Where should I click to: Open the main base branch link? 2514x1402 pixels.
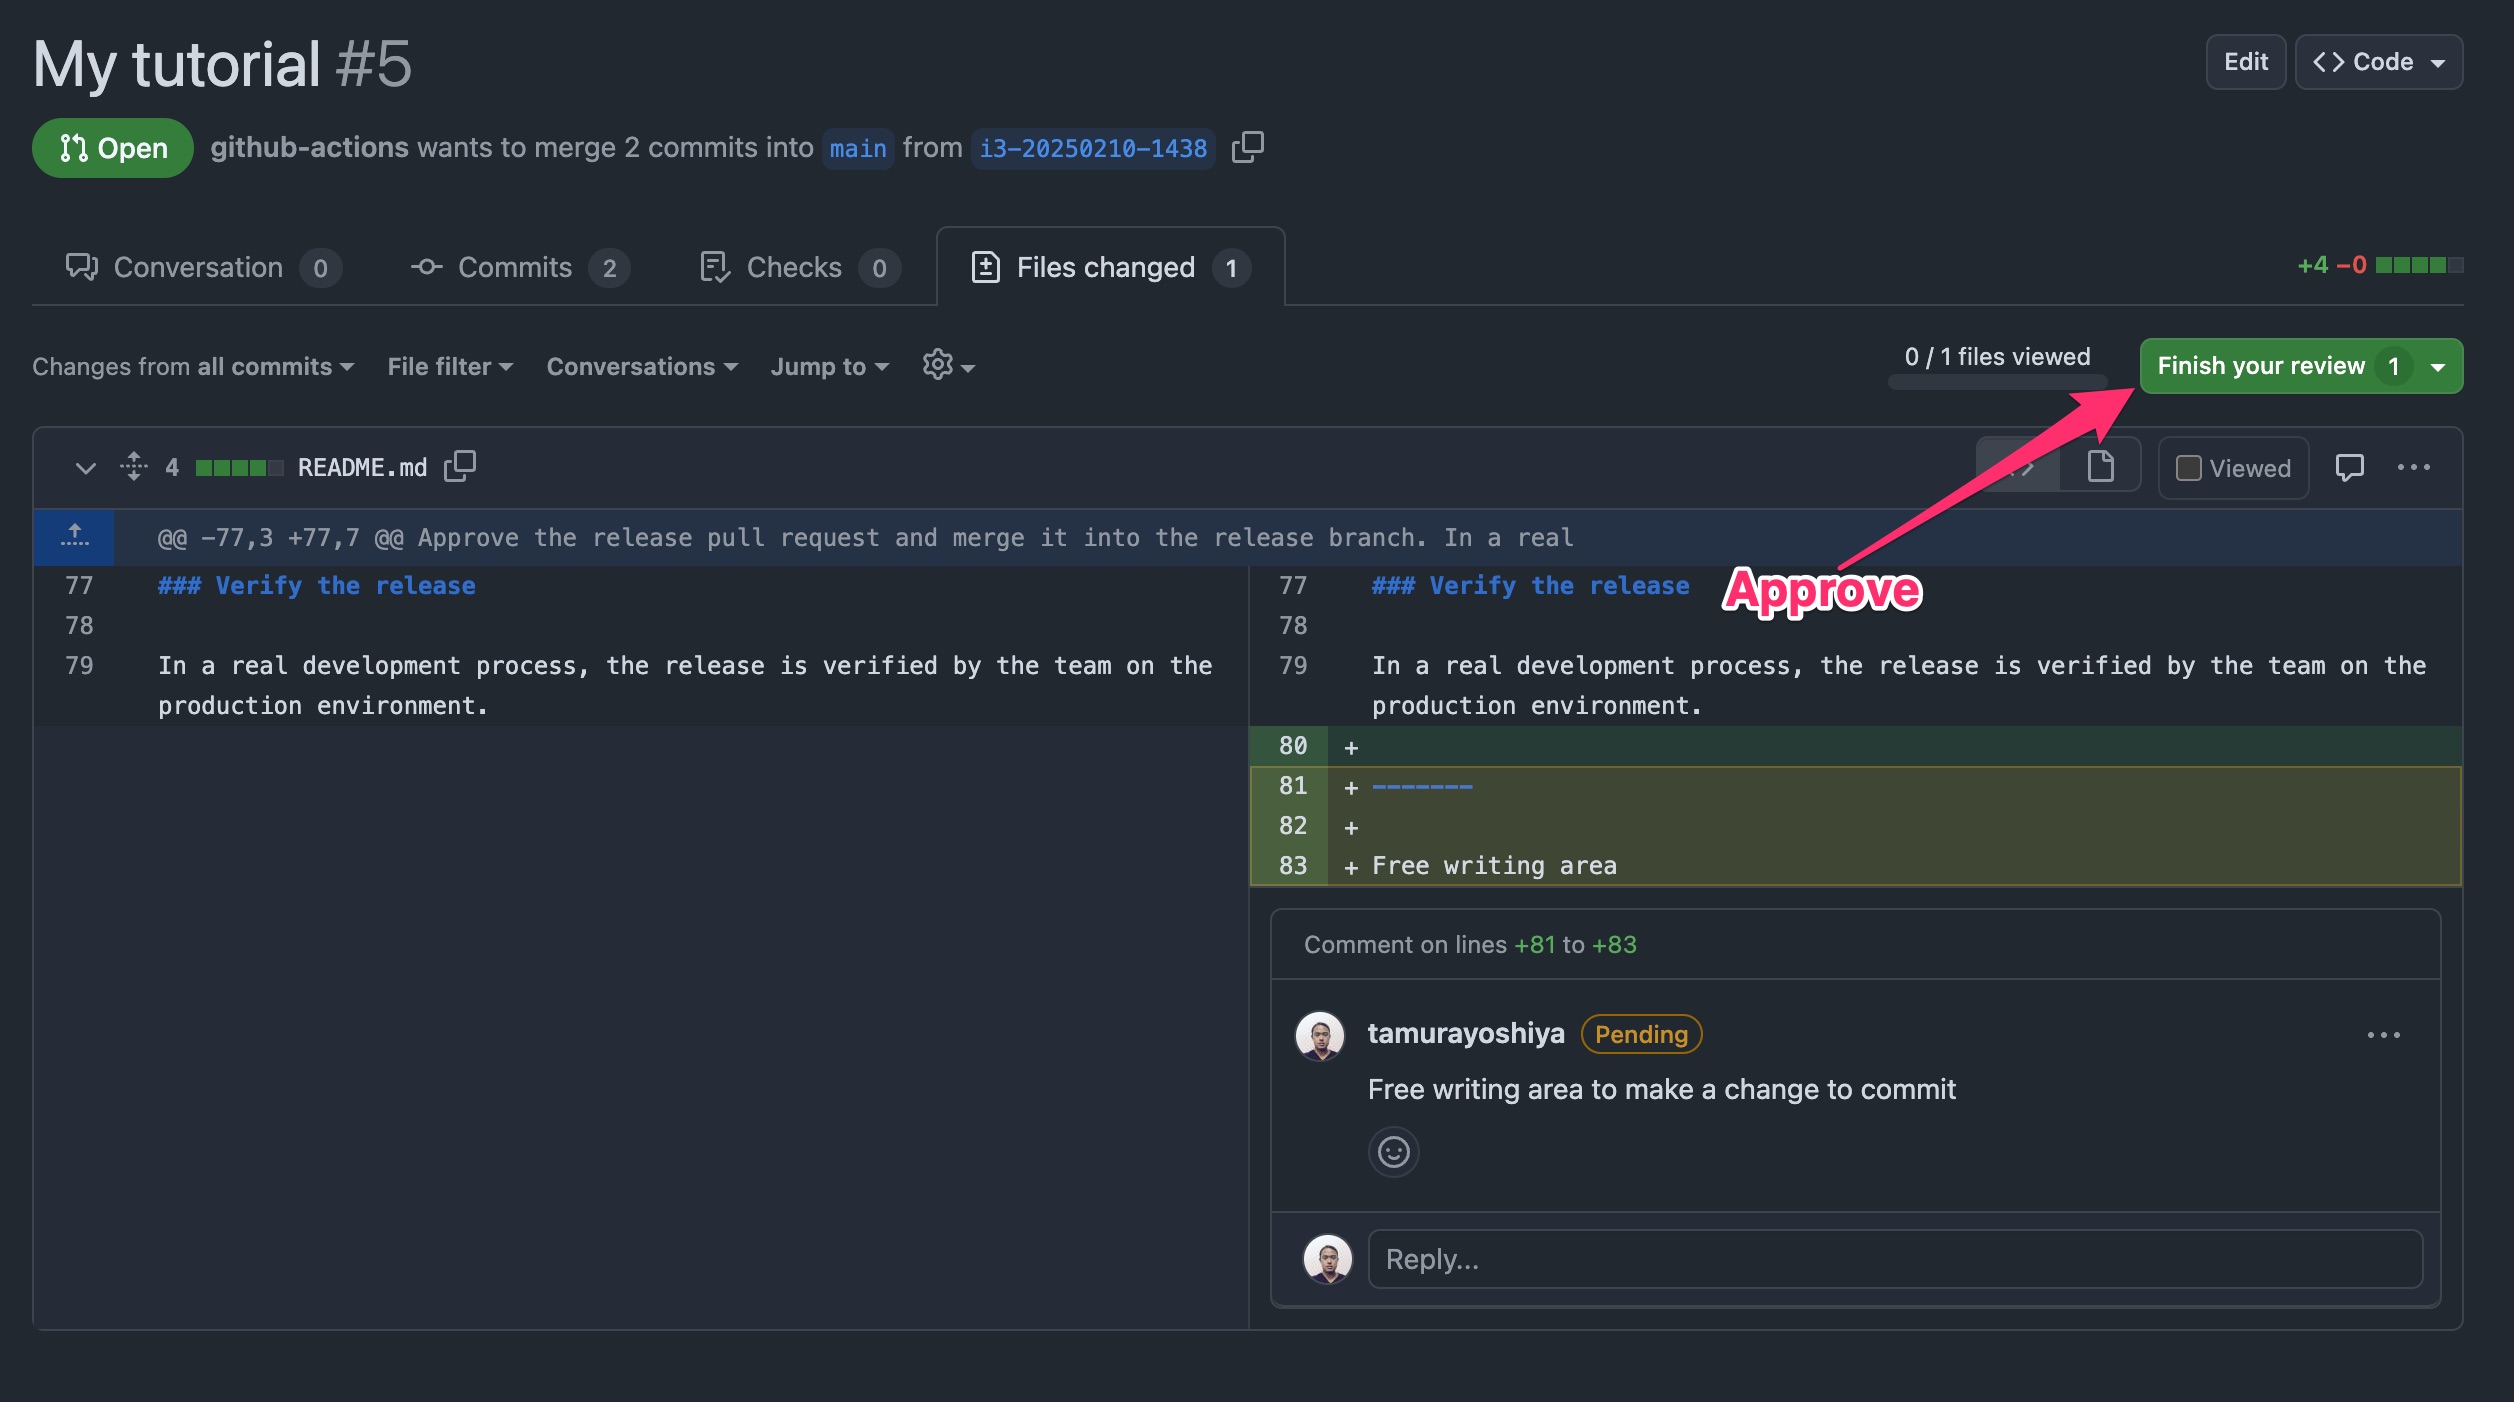[x=858, y=149]
